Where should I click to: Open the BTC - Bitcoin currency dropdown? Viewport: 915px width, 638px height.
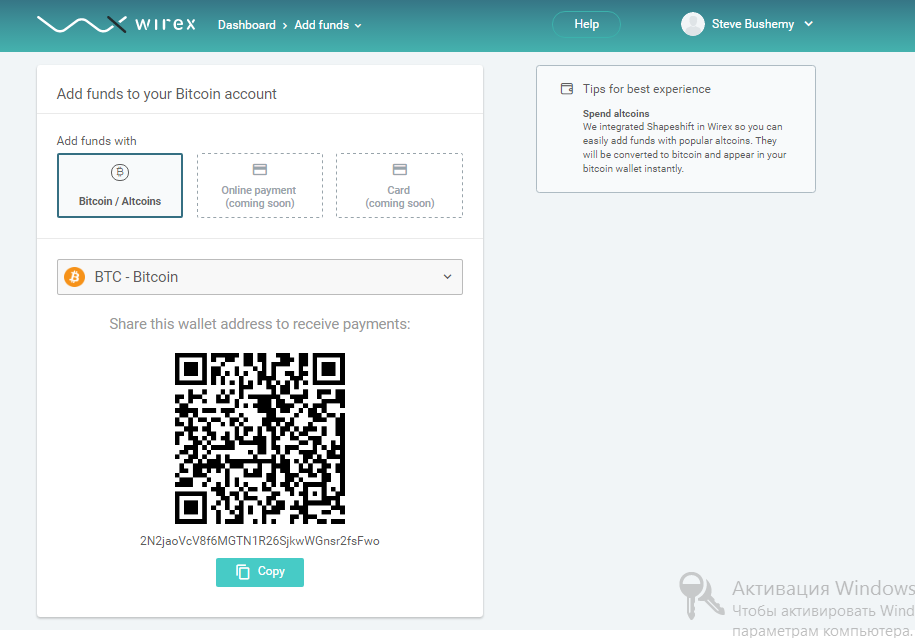tap(260, 277)
